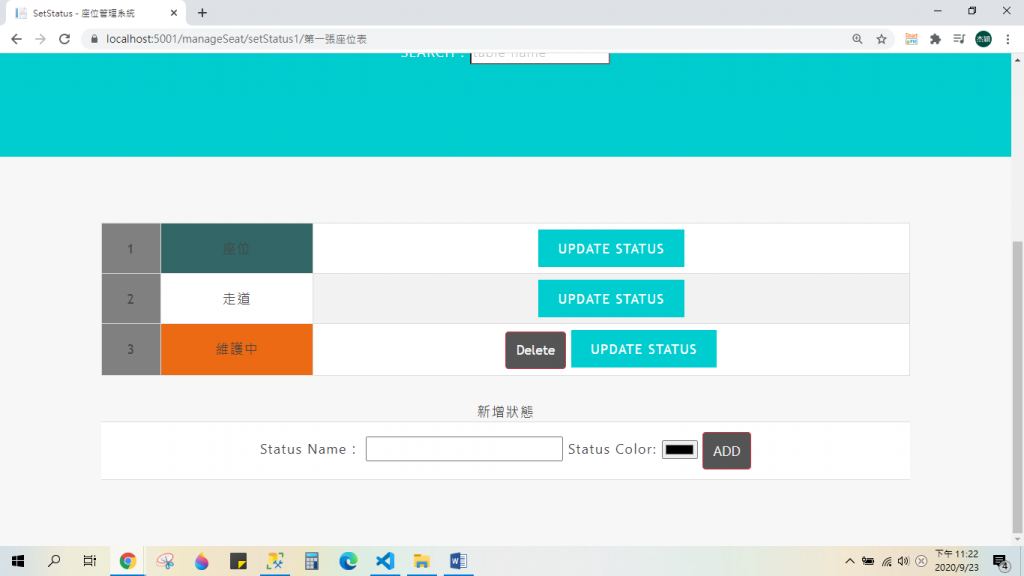Click row number 3 cell
1024x576 pixels.
[131, 349]
